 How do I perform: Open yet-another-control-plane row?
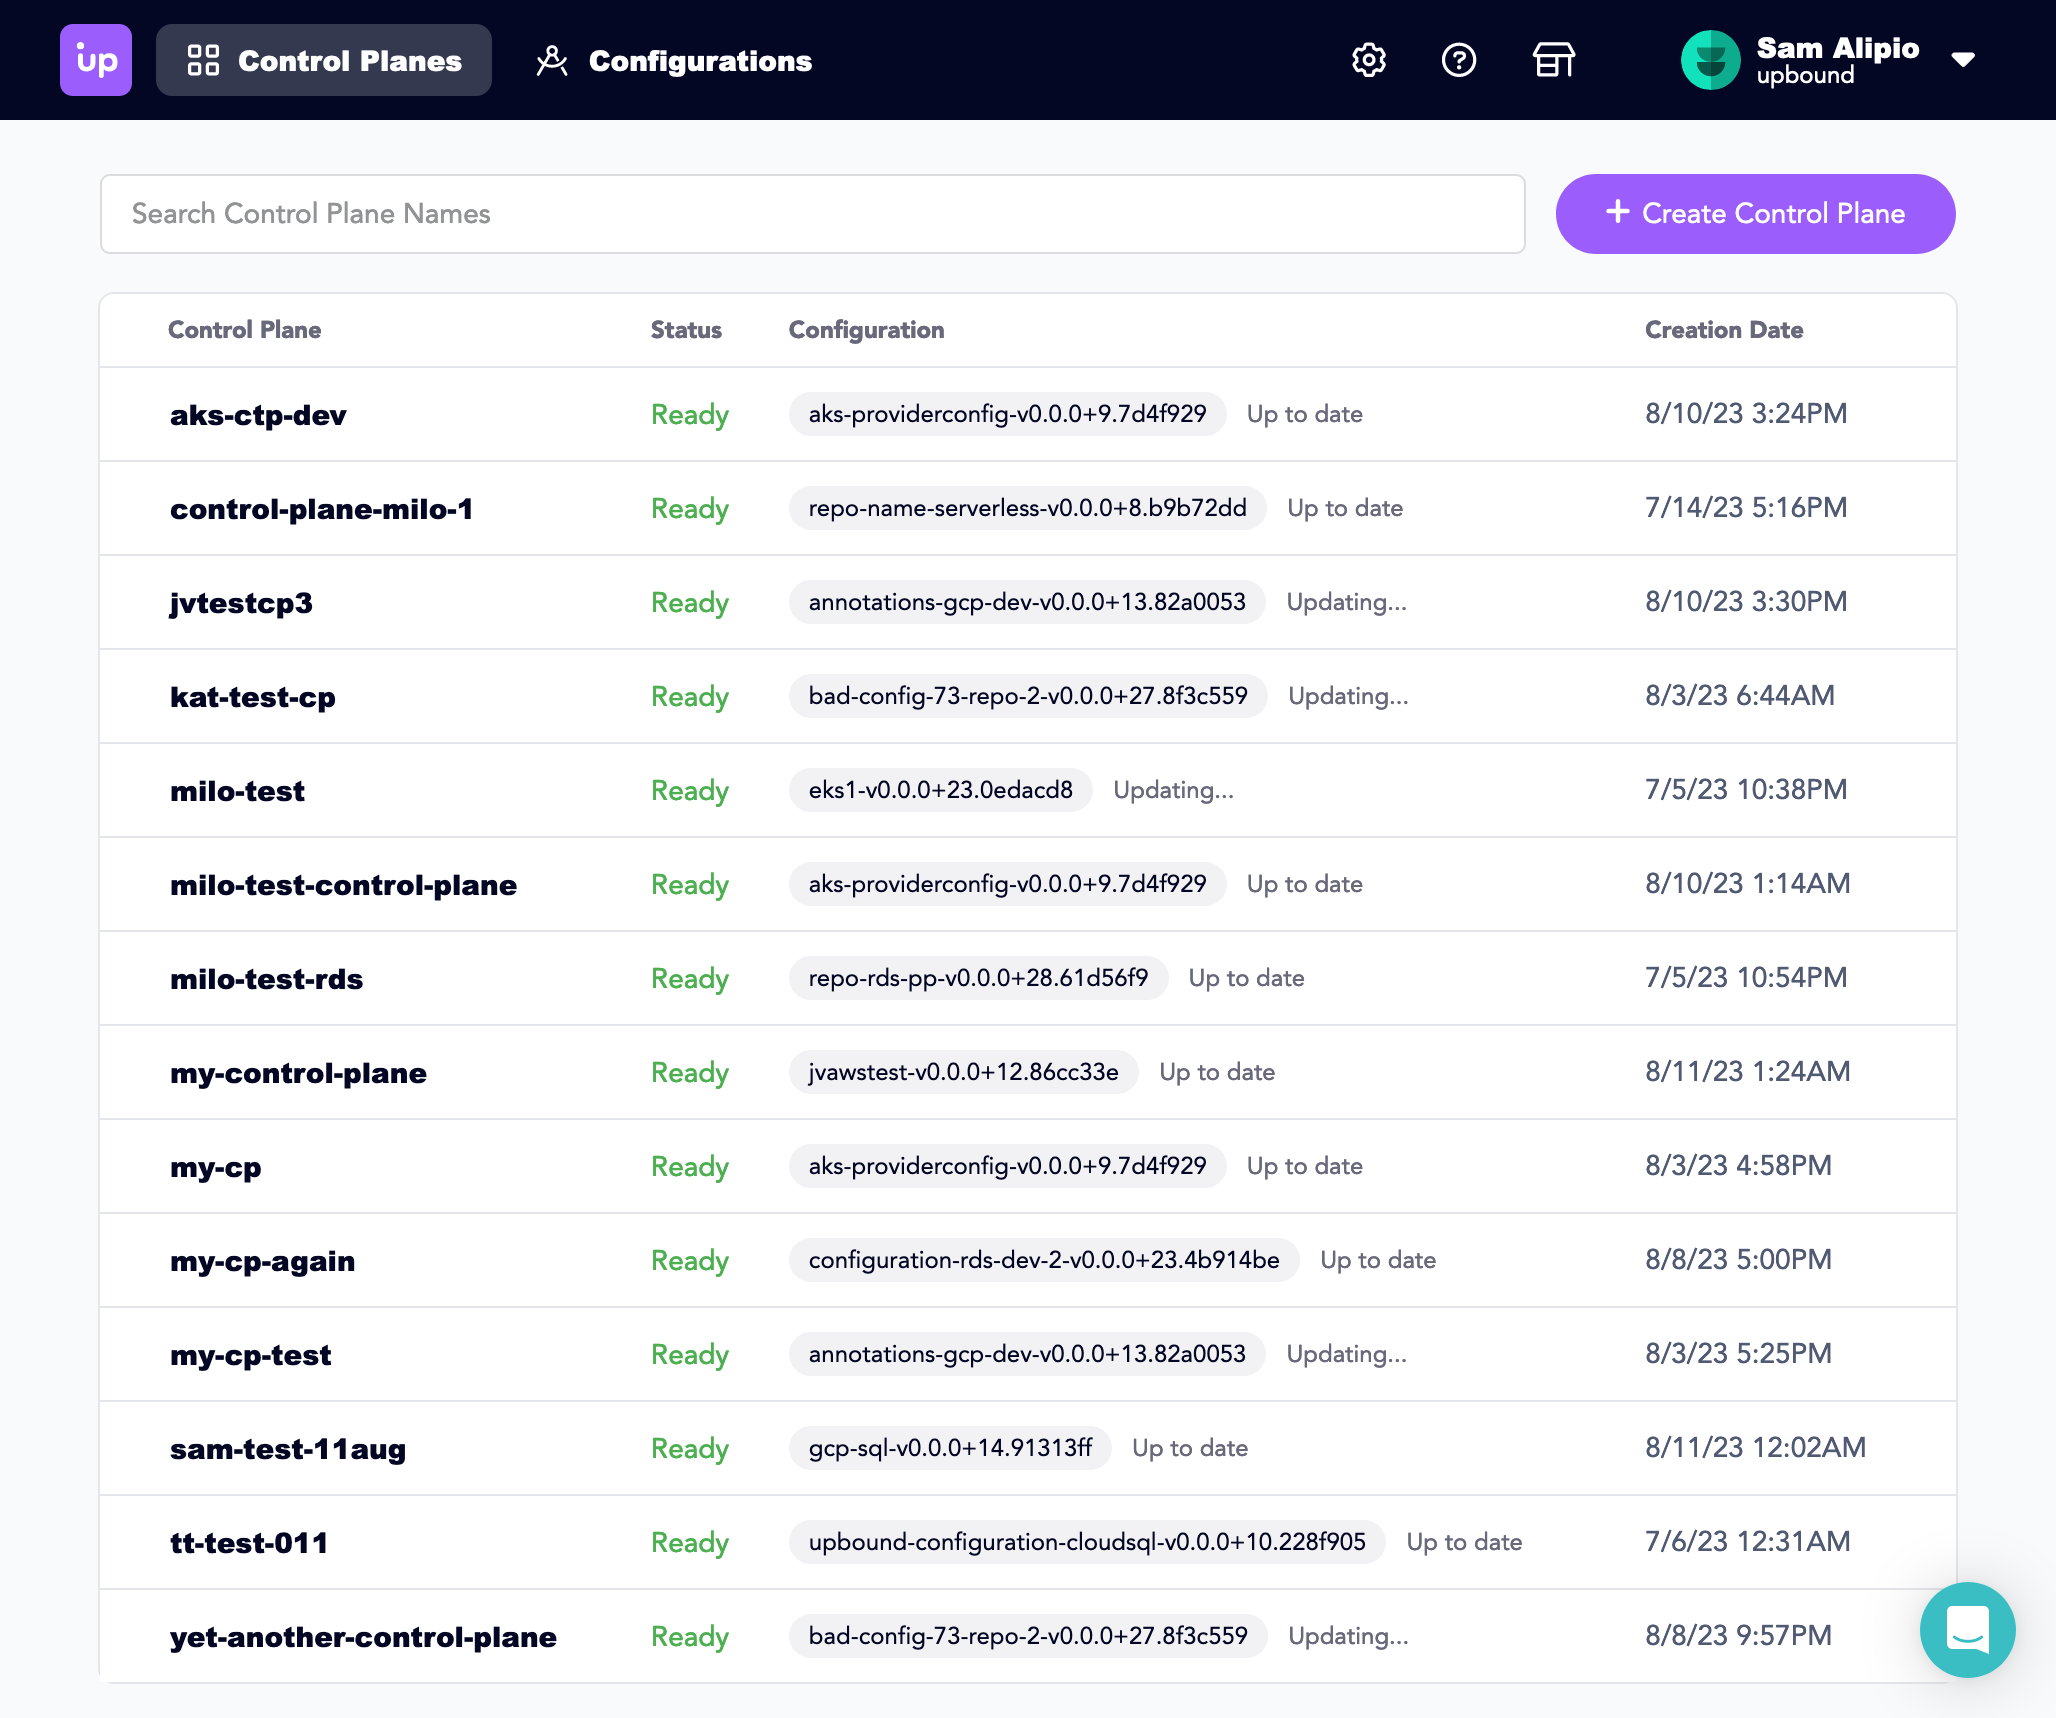[363, 1637]
